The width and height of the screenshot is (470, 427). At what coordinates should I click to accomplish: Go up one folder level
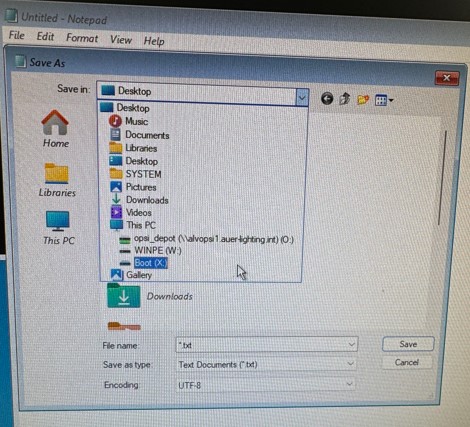pyautogui.click(x=345, y=99)
